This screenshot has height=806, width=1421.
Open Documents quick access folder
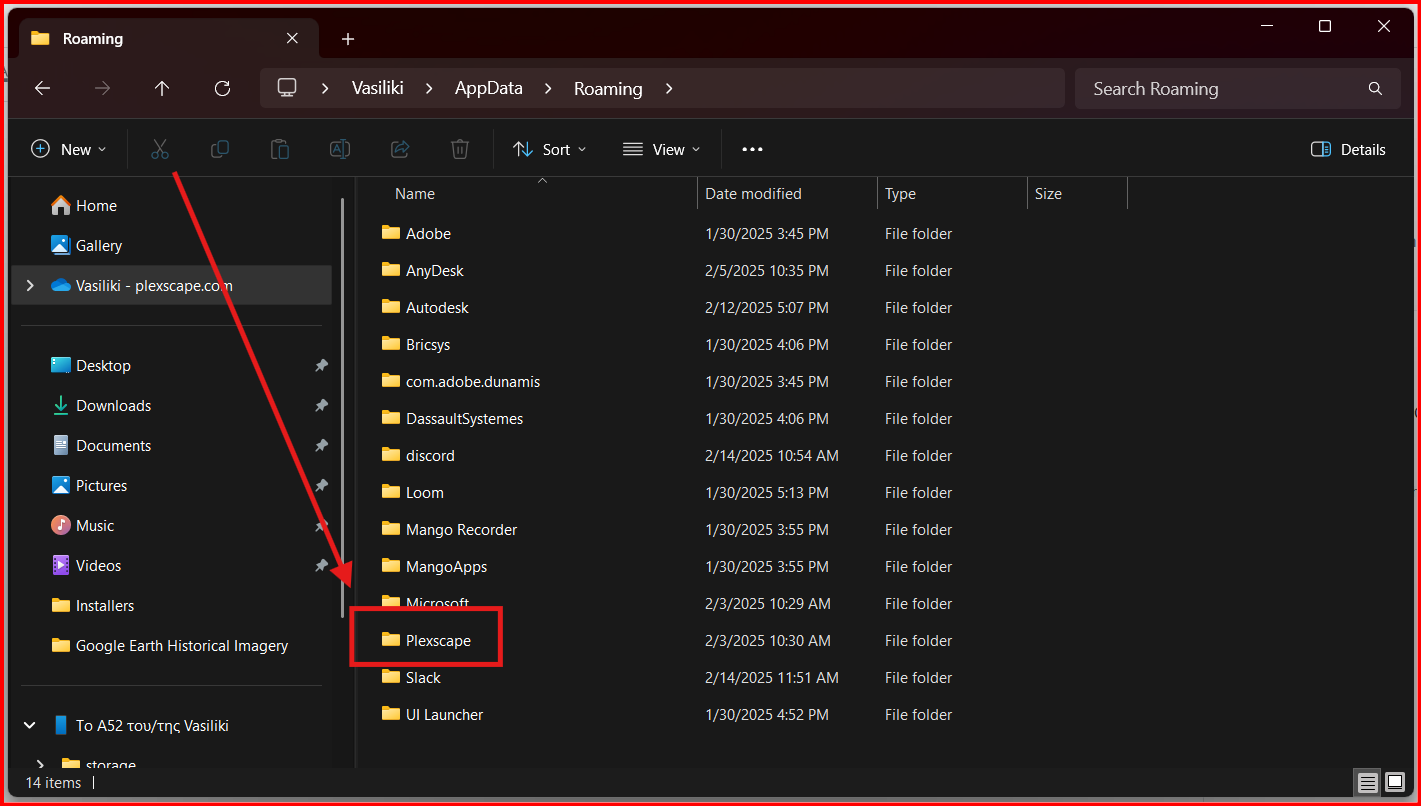pos(101,445)
